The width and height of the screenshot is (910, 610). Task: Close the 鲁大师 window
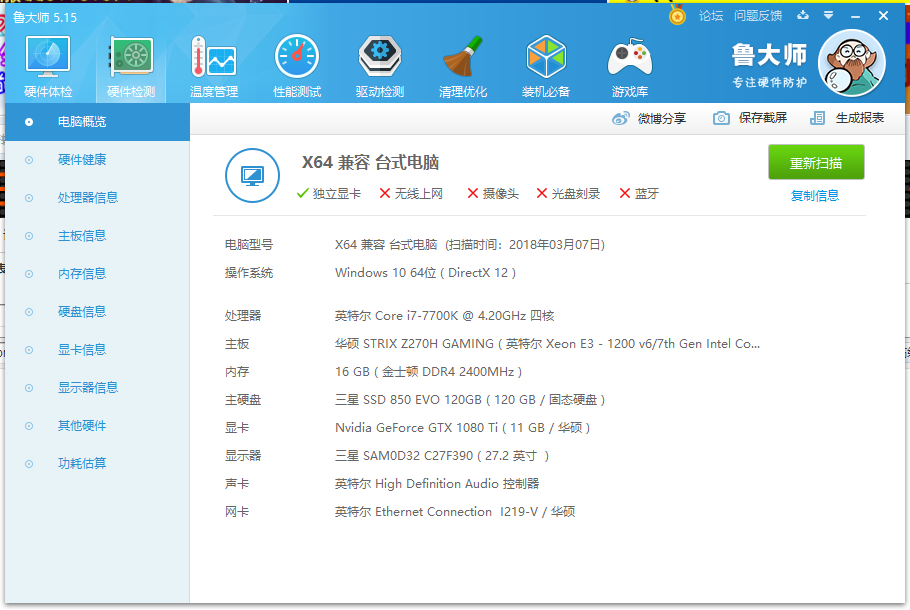pos(883,16)
